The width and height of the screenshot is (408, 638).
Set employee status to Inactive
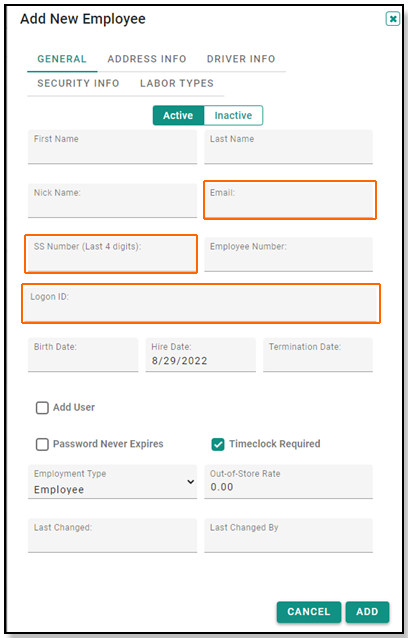click(x=233, y=116)
